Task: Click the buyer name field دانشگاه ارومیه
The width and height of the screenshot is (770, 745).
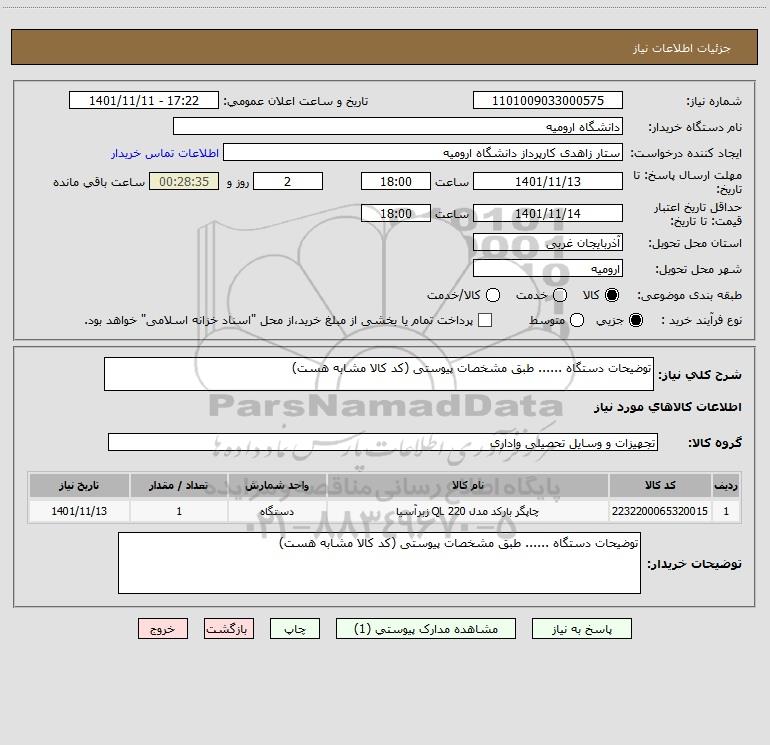Action: click(398, 126)
